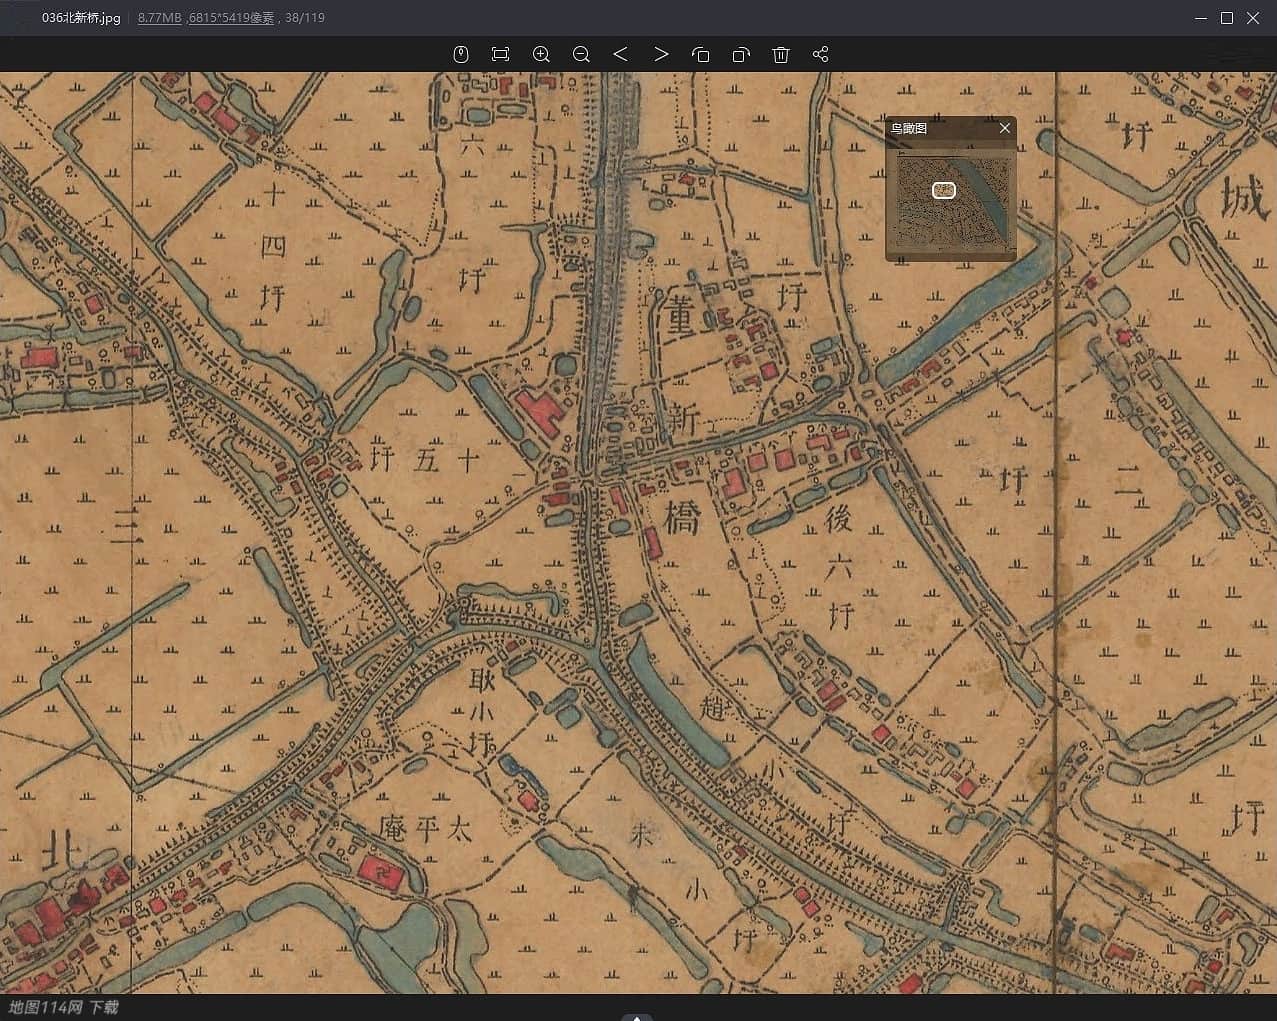Delete the current image
The height and width of the screenshot is (1021, 1277).
781,54
